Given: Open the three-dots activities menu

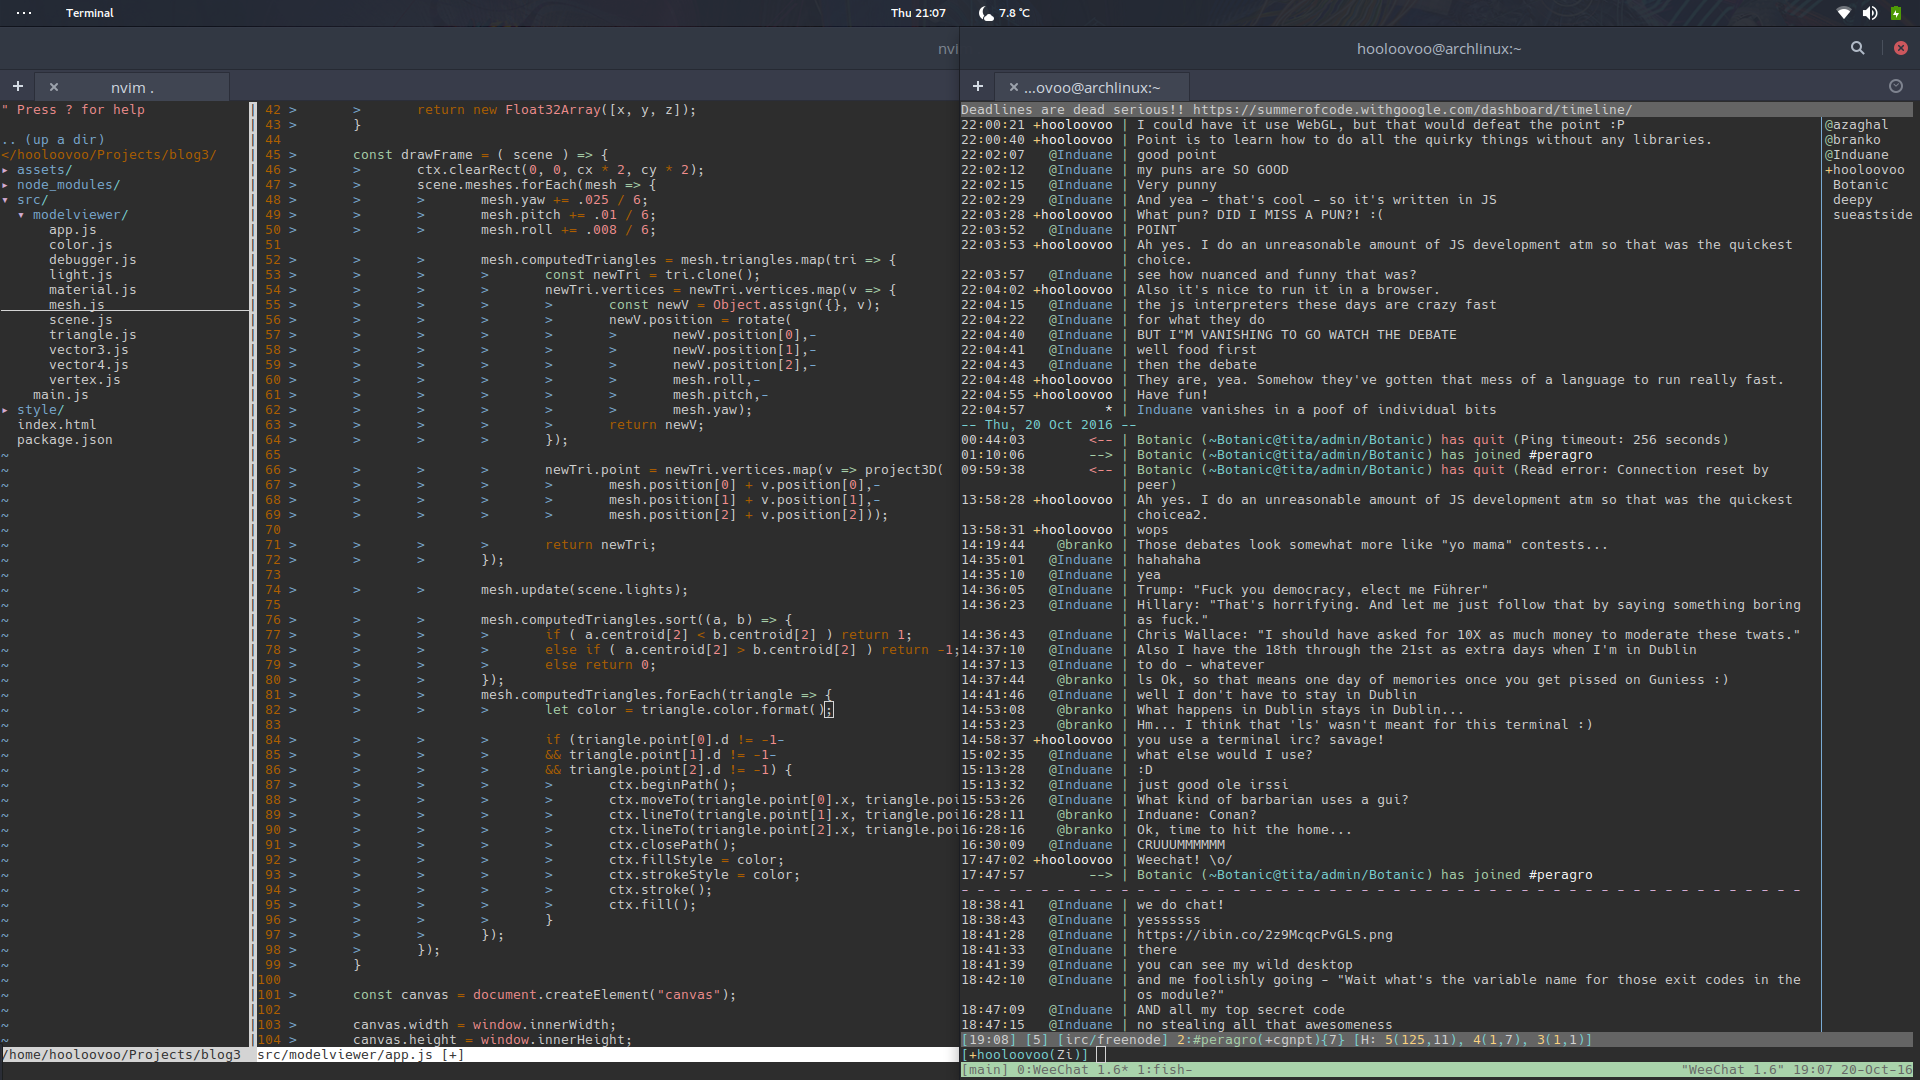Looking at the screenshot, I should pos(24,13).
